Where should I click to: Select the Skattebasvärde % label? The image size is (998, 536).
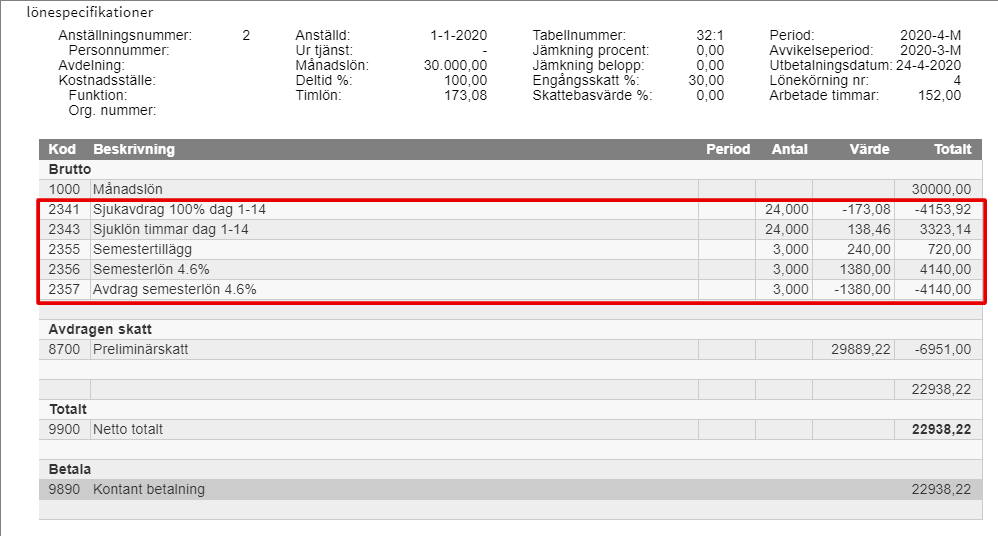[593, 95]
